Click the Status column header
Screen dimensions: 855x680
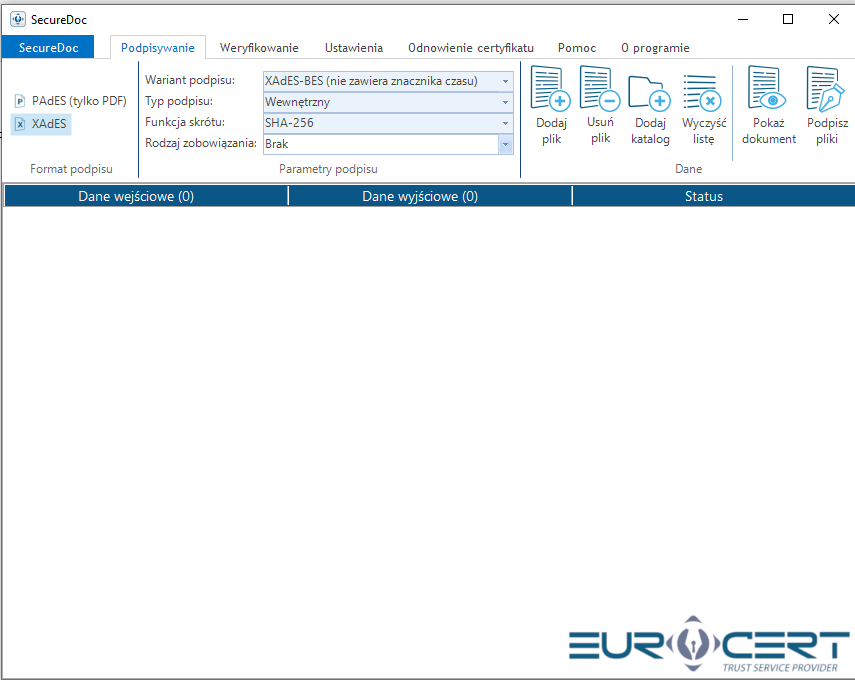[703, 197]
